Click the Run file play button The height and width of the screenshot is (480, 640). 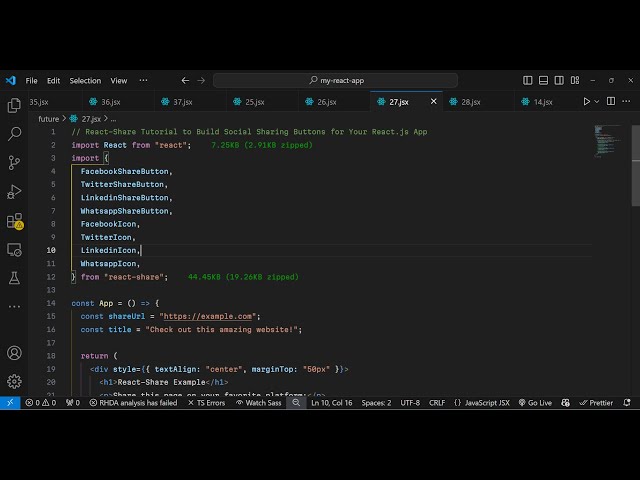click(587, 101)
